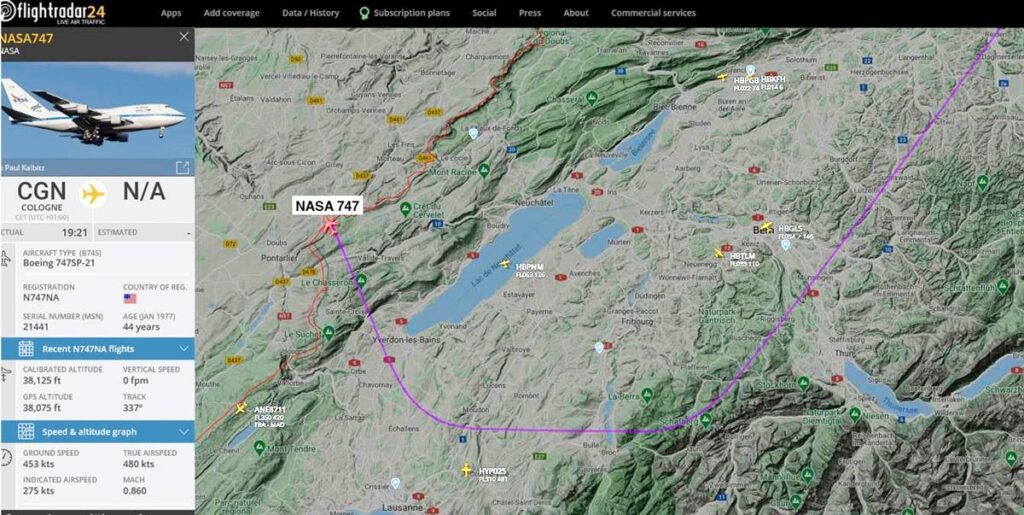Click the Mont Tendre mountain marker
The height and width of the screenshot is (515, 1024).
coord(259,447)
